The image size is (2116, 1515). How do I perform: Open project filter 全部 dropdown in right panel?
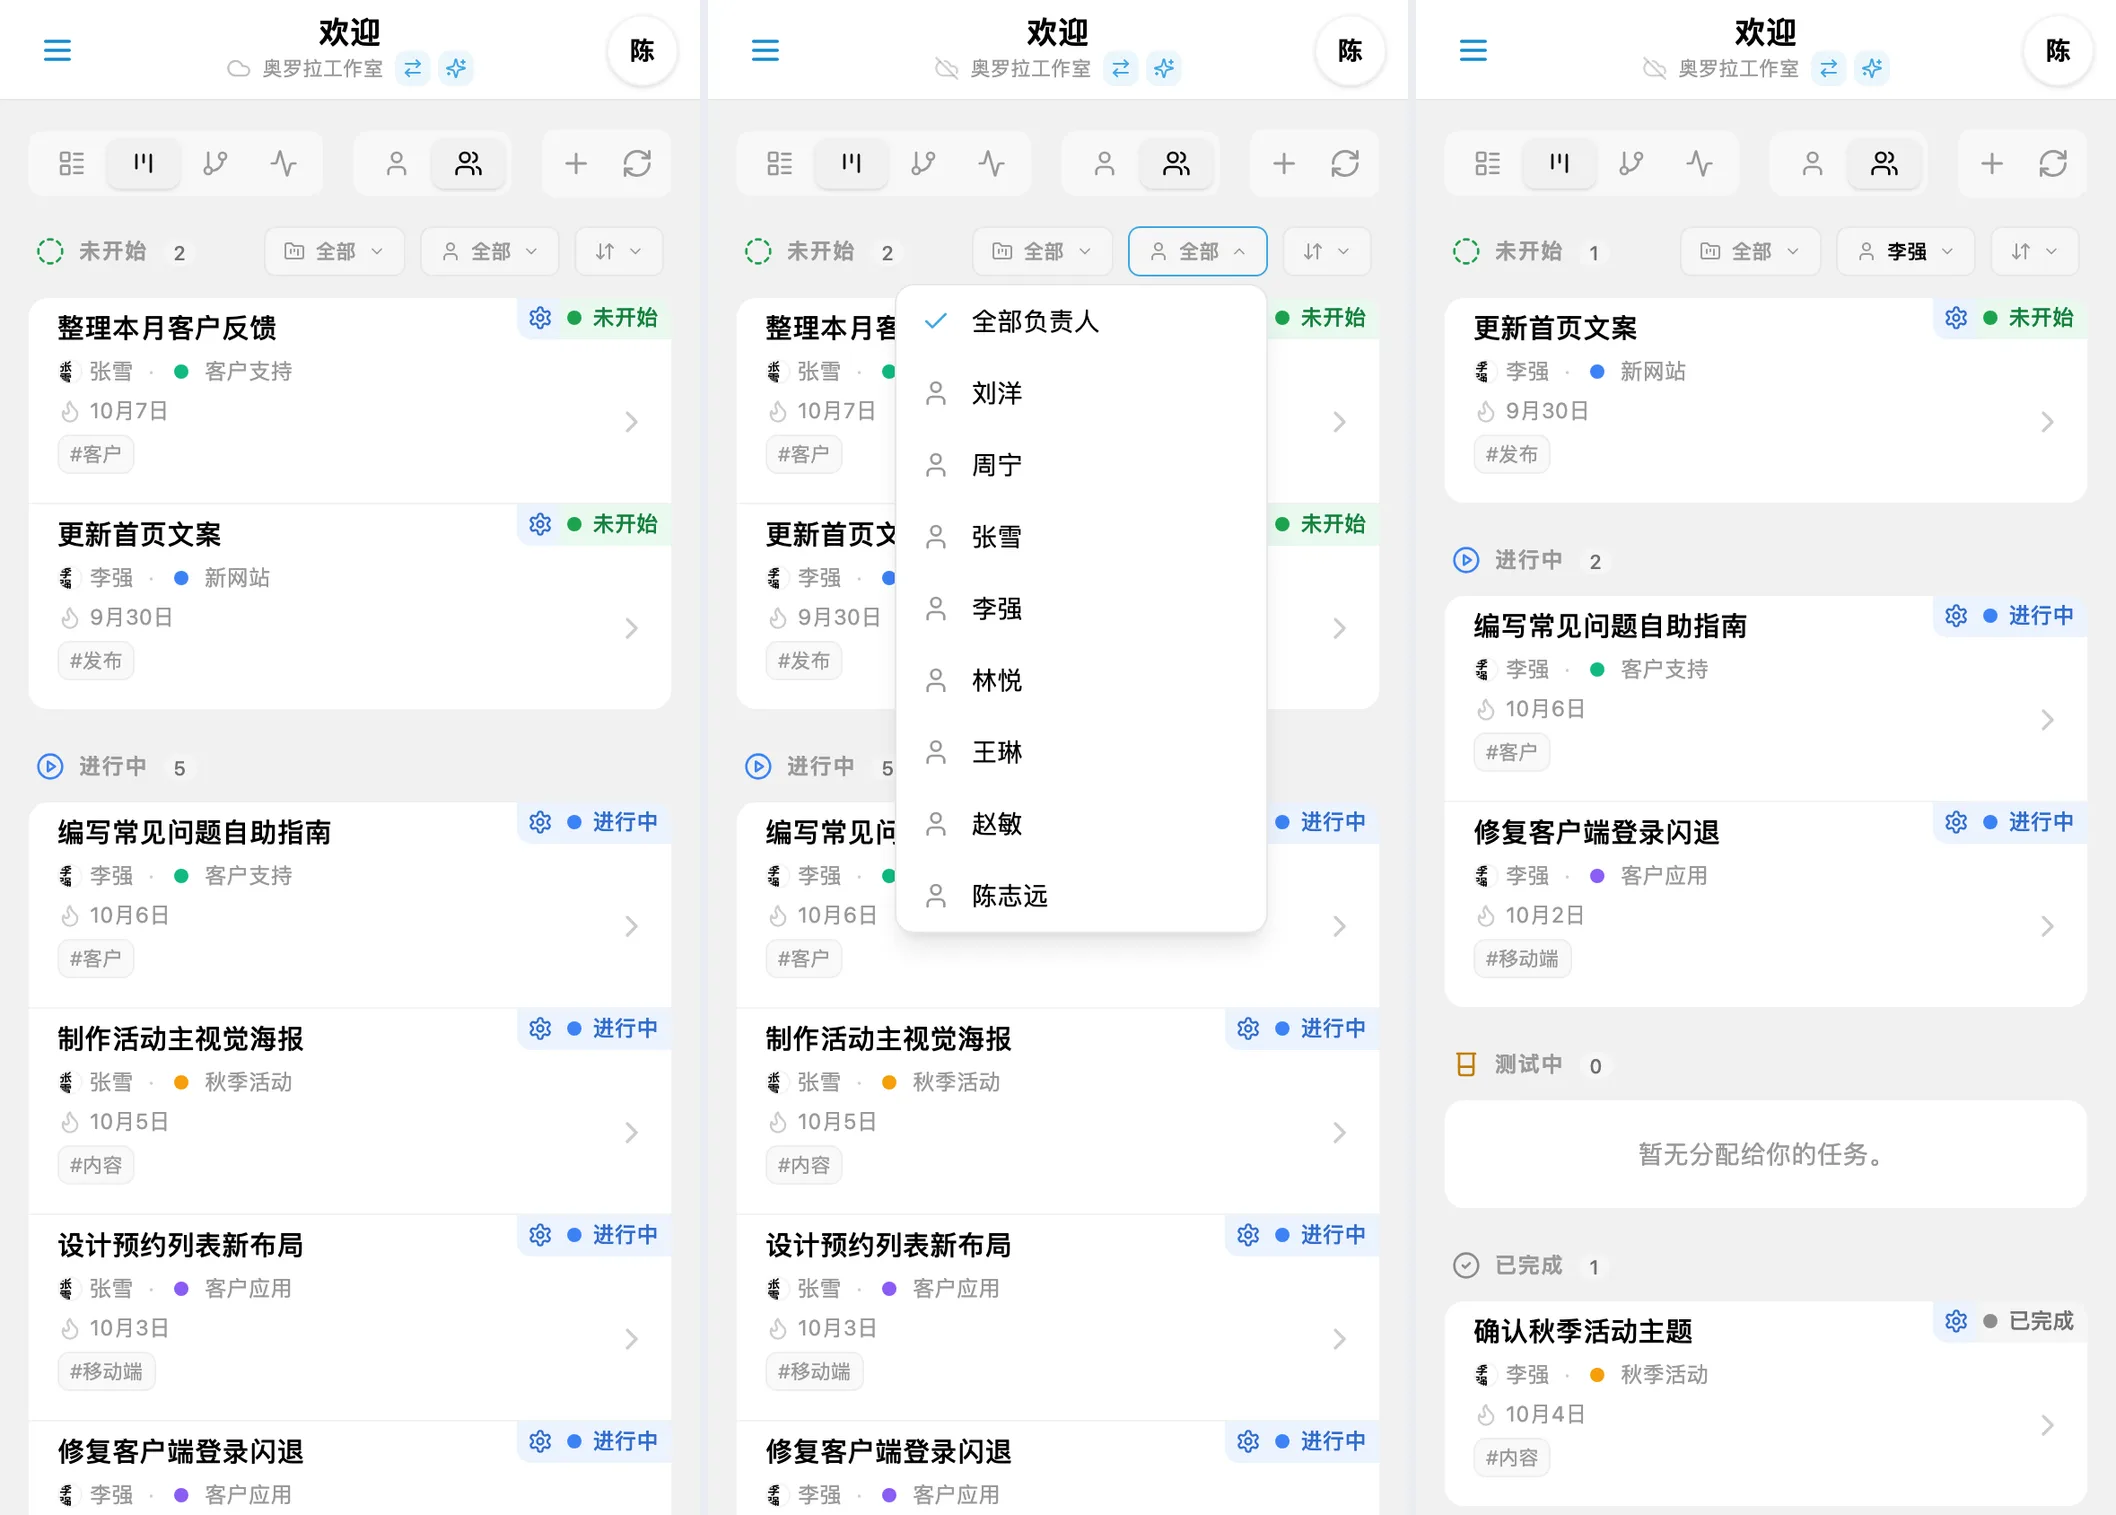point(1750,251)
